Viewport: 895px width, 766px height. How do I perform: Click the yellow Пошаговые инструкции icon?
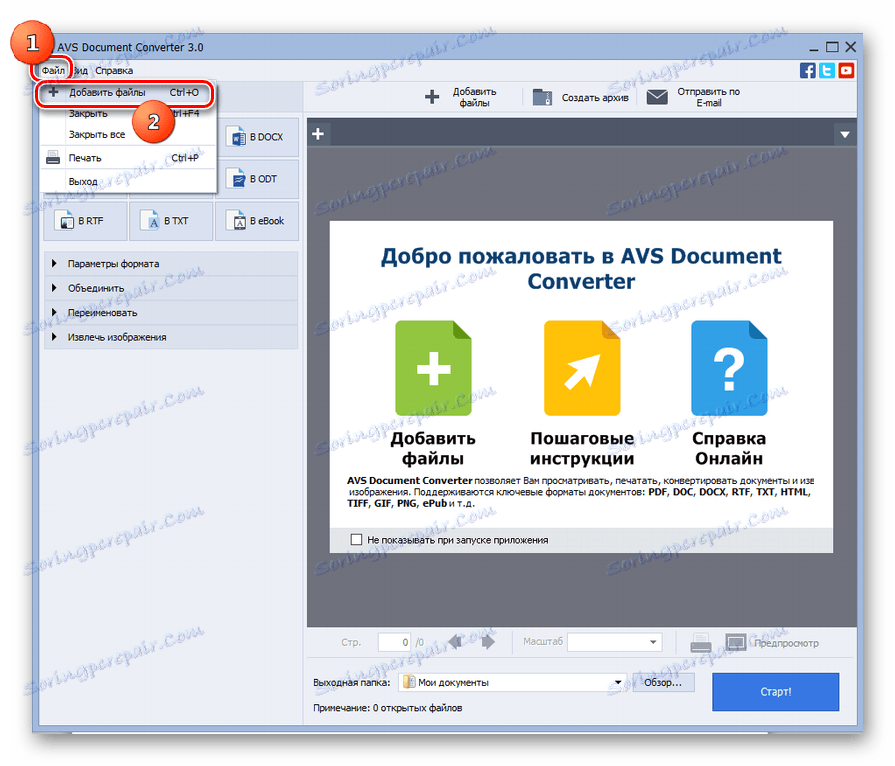point(582,368)
